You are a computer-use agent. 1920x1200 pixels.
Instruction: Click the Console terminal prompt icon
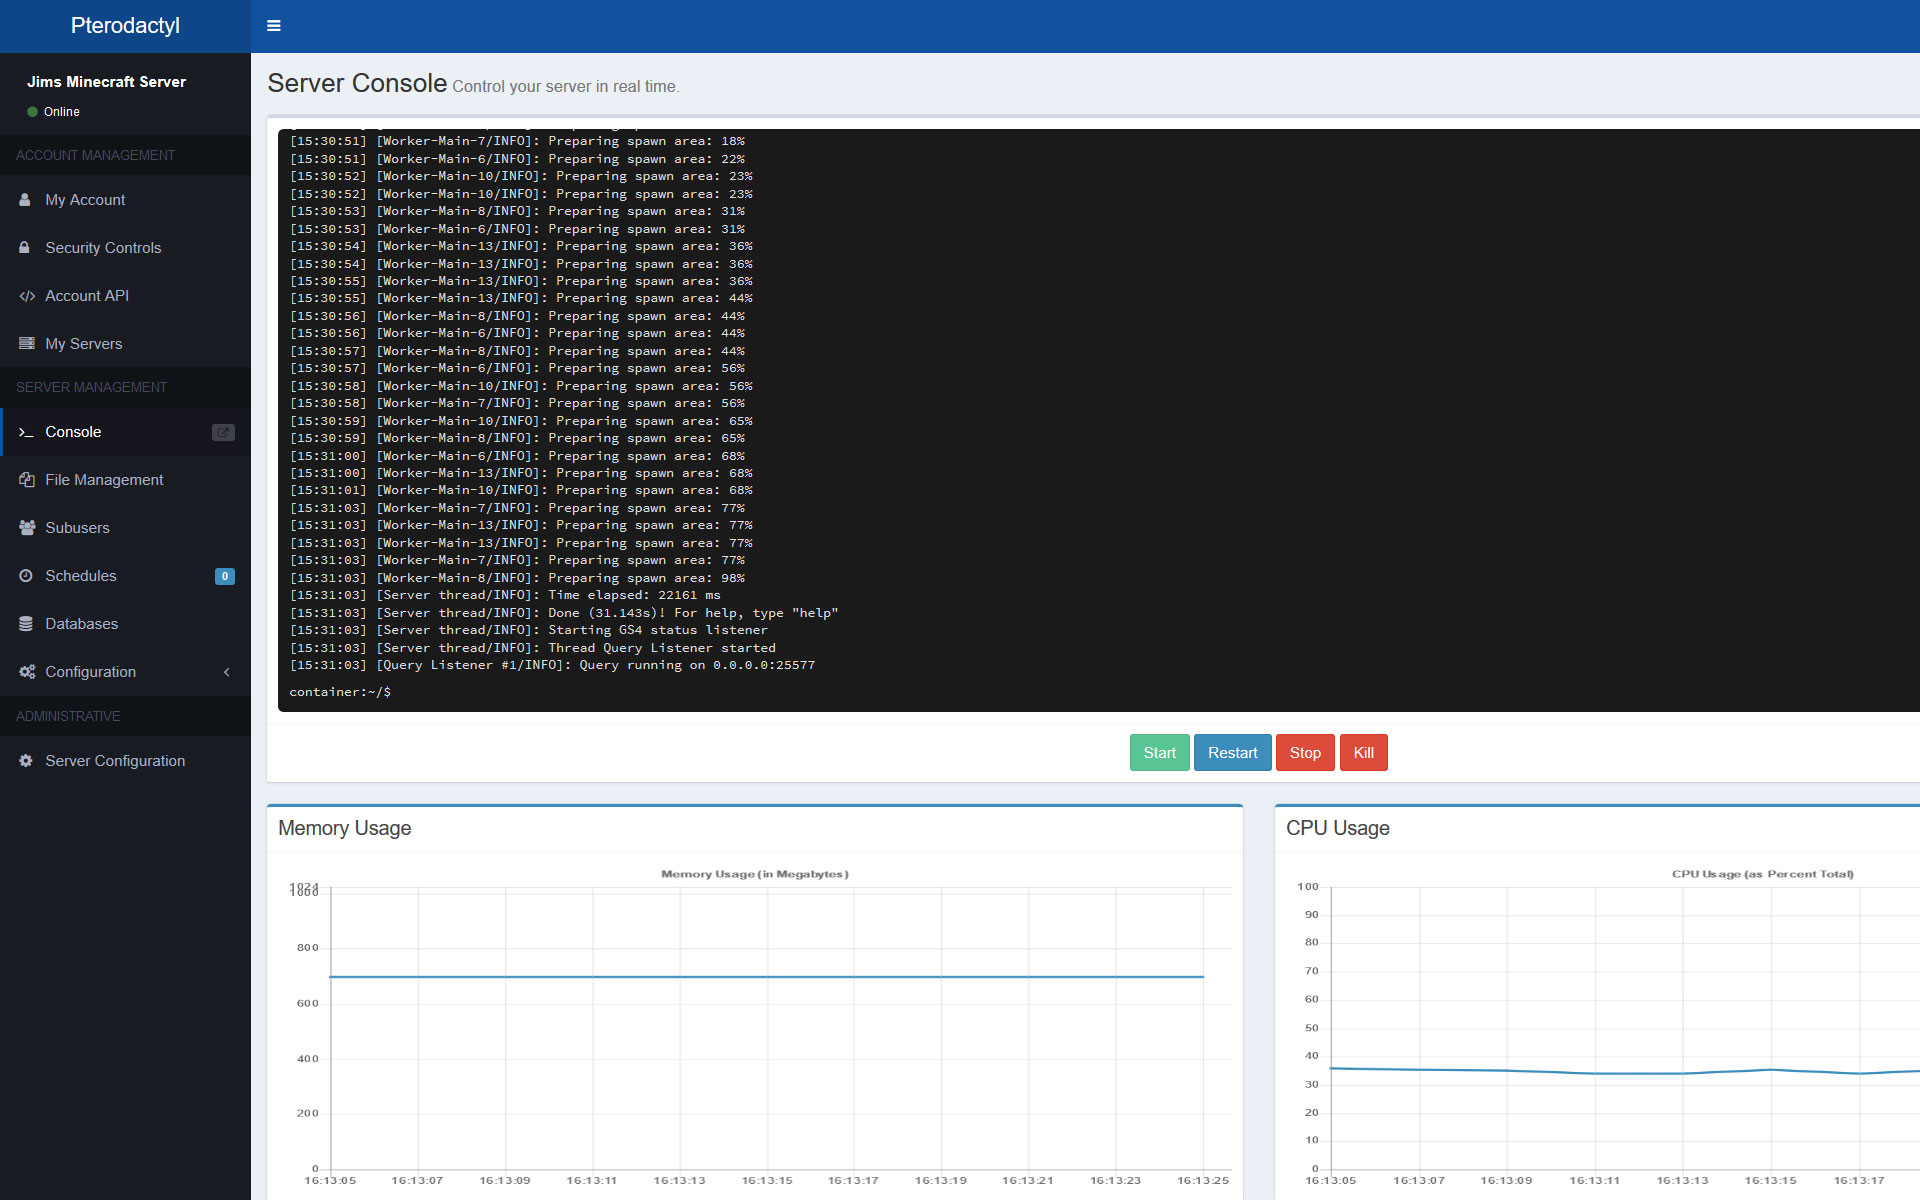tap(27, 432)
